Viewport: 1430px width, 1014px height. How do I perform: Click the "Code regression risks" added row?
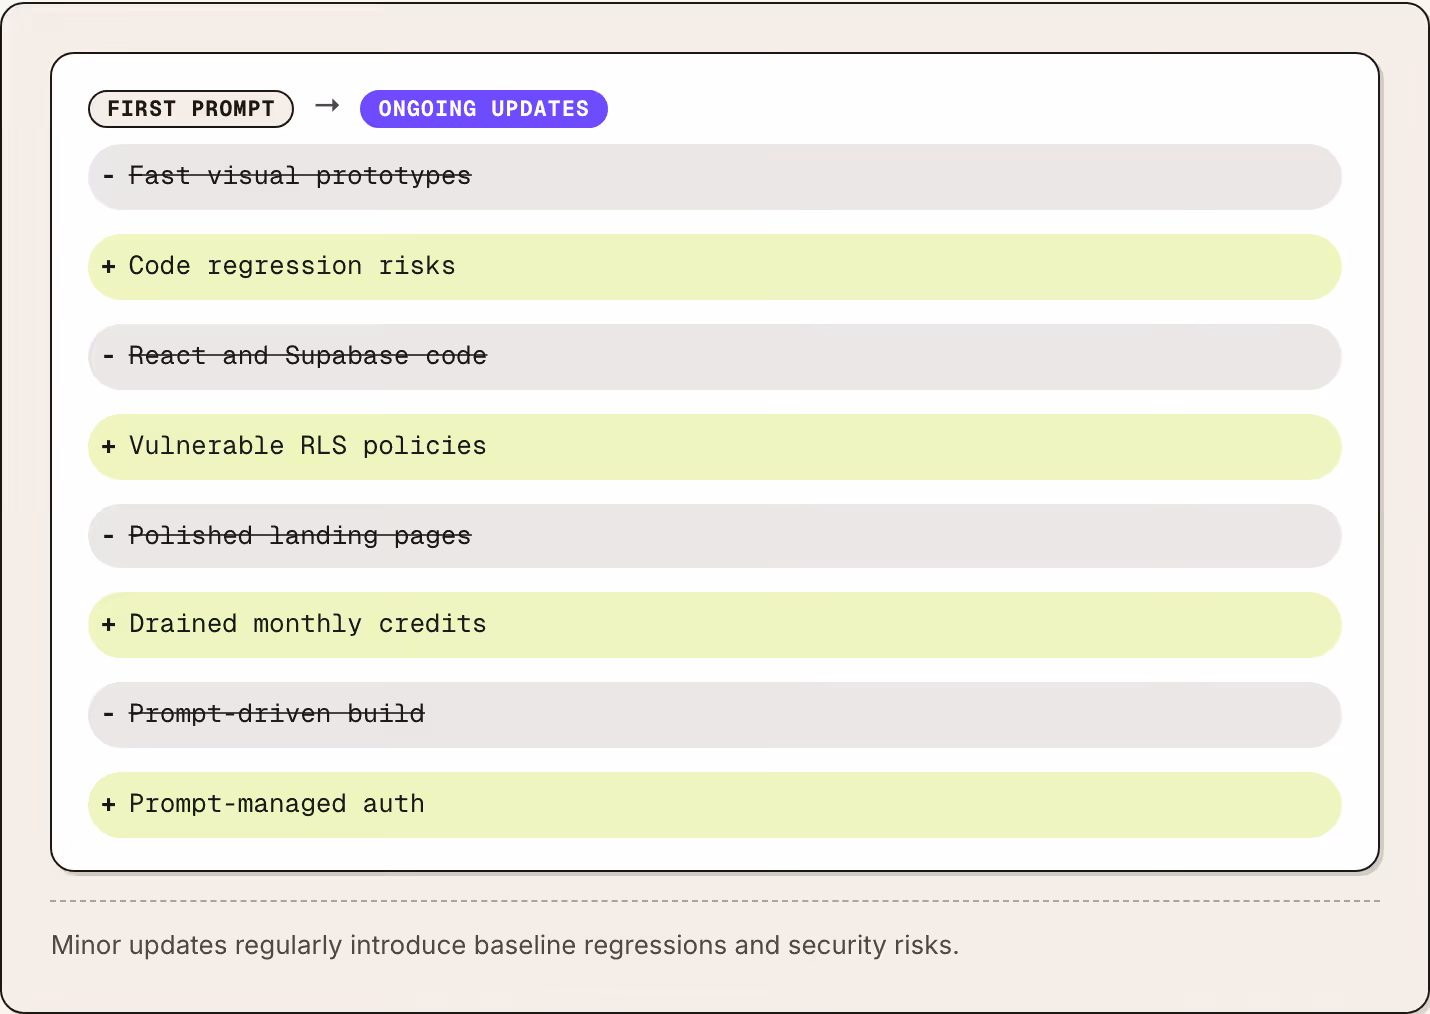coord(715,267)
